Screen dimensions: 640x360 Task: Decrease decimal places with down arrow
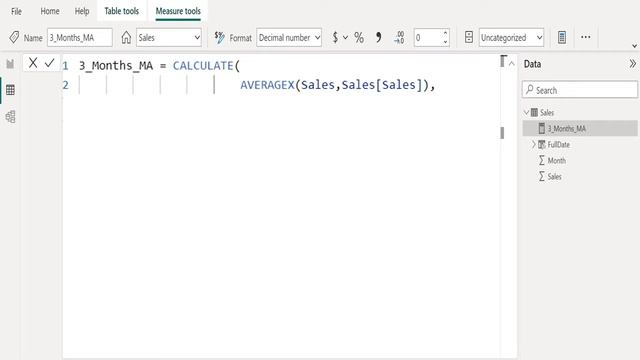coord(445,42)
